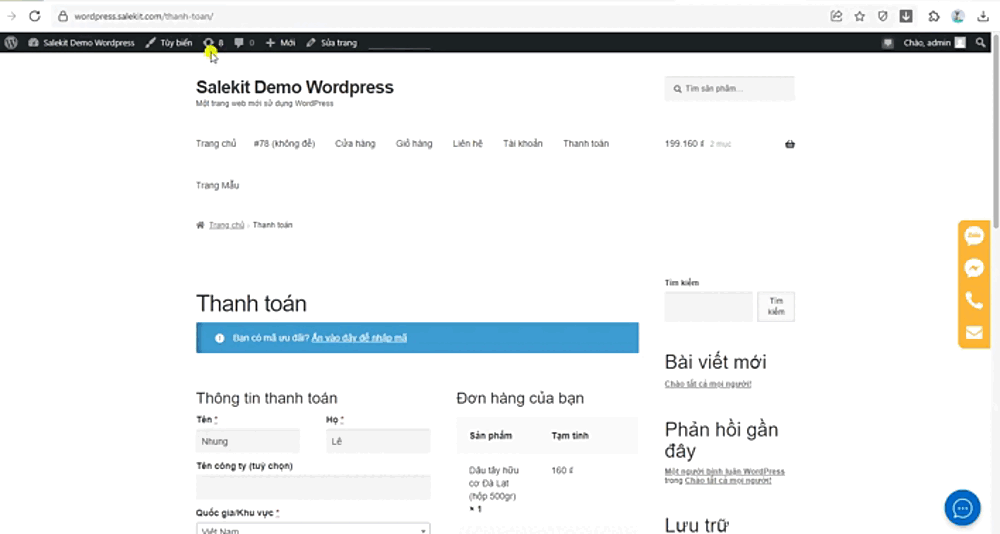
Task: Click the shopping basket icon
Action: pos(790,144)
